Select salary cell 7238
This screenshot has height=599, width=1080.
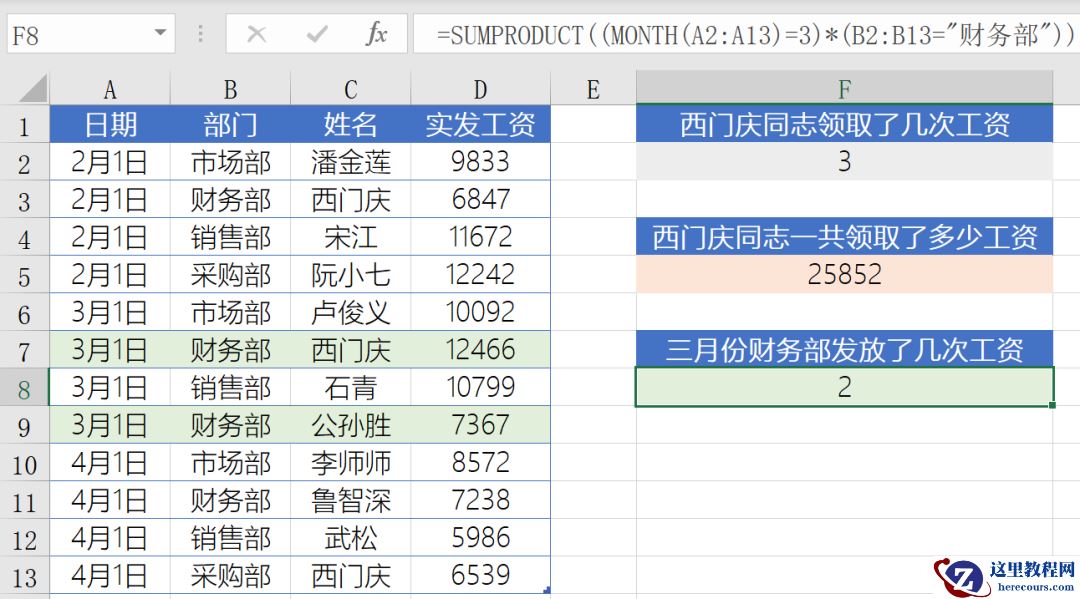[x=480, y=500]
